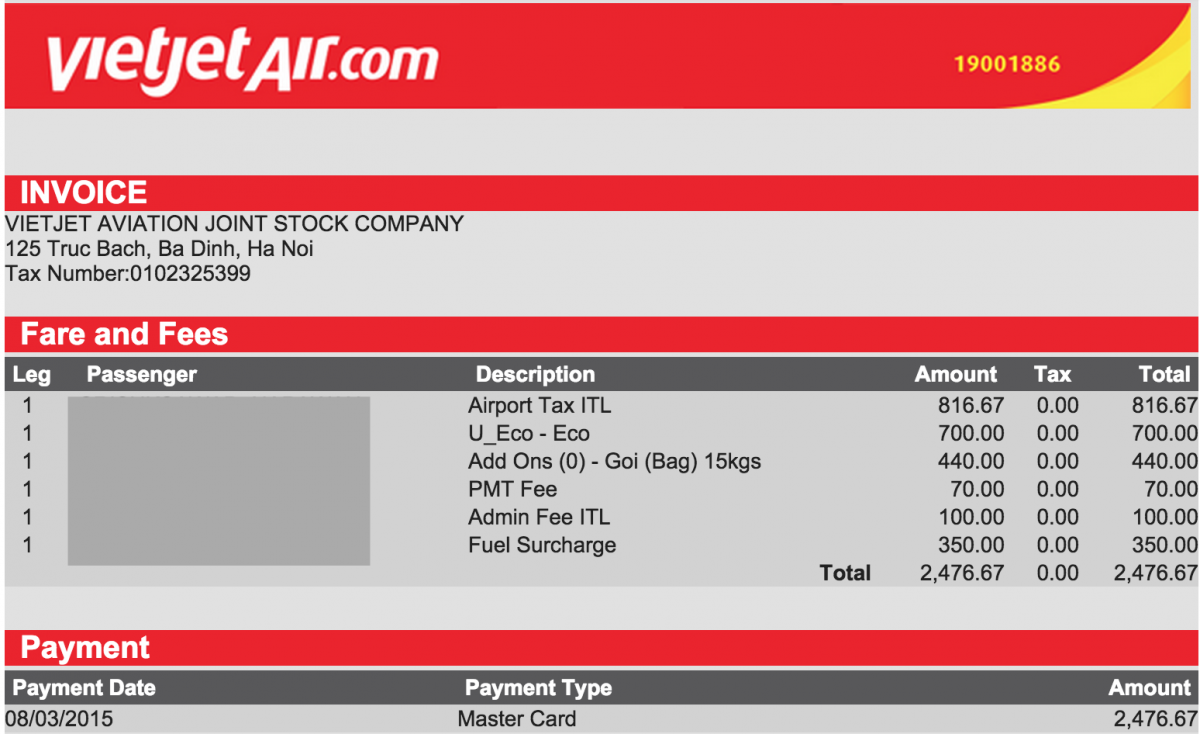This screenshot has width=1200, height=734.
Task: Click the Amount cell 70.00 for PMT Fee
Action: 977,490
